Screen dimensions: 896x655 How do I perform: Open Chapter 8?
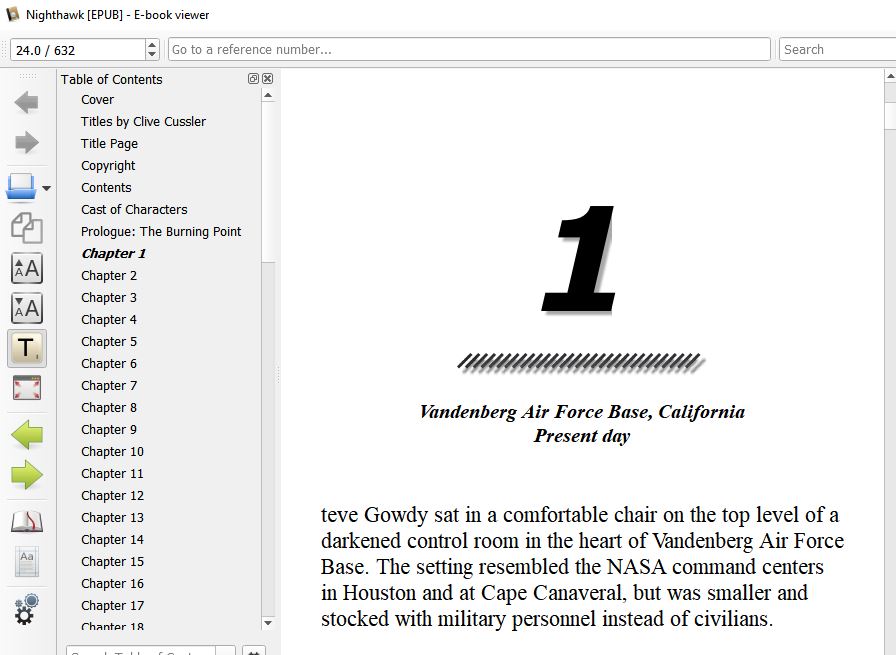pyautogui.click(x=109, y=408)
